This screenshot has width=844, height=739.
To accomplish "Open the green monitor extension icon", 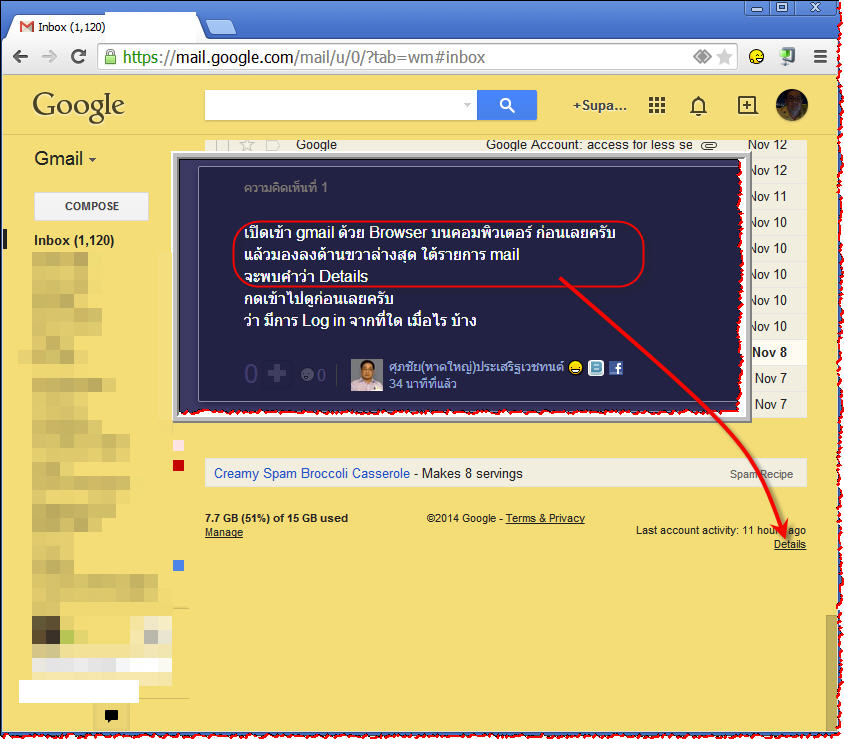I will tap(787, 57).
